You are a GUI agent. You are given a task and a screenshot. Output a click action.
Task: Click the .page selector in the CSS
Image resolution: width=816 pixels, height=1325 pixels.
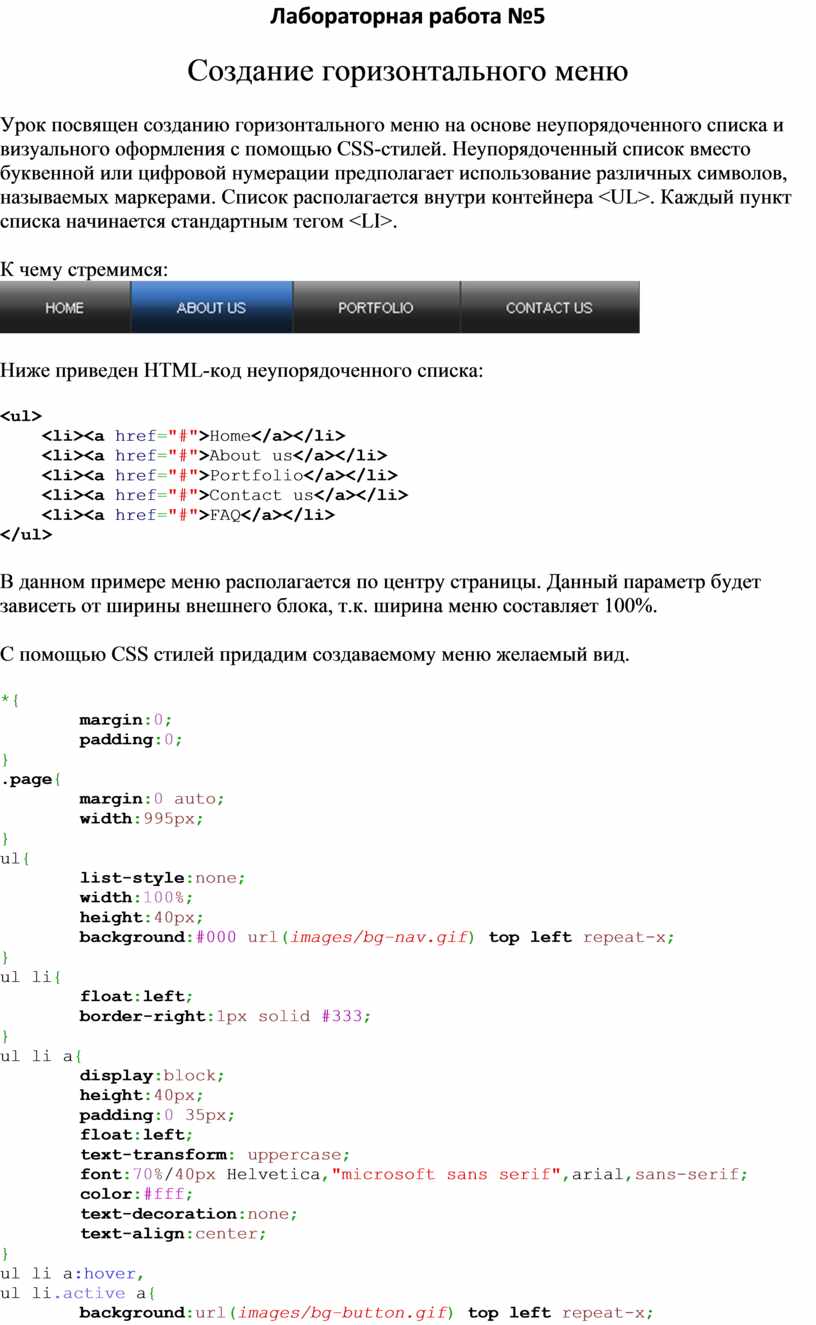pyautogui.click(x=30, y=779)
